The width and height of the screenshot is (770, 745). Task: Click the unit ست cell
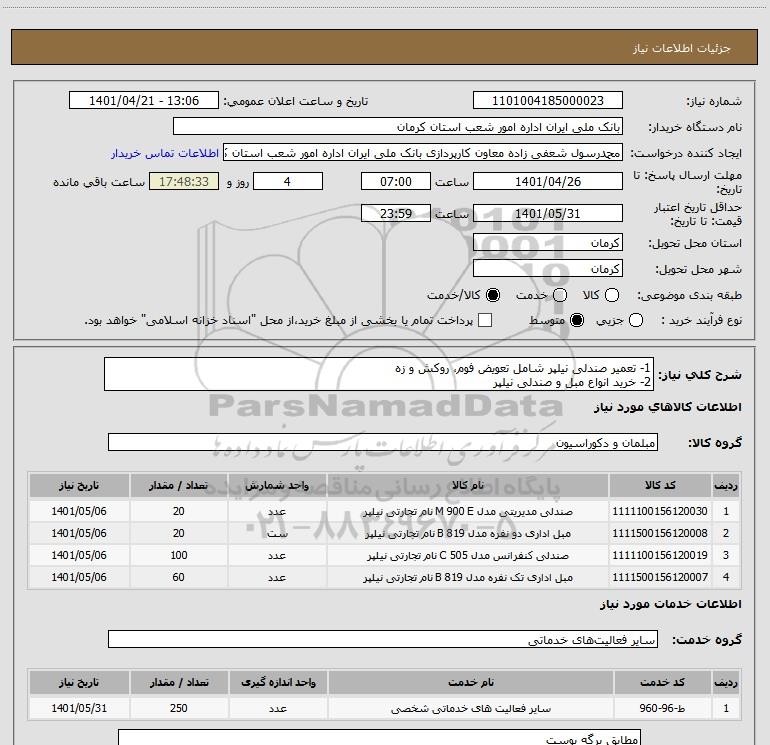(x=277, y=534)
